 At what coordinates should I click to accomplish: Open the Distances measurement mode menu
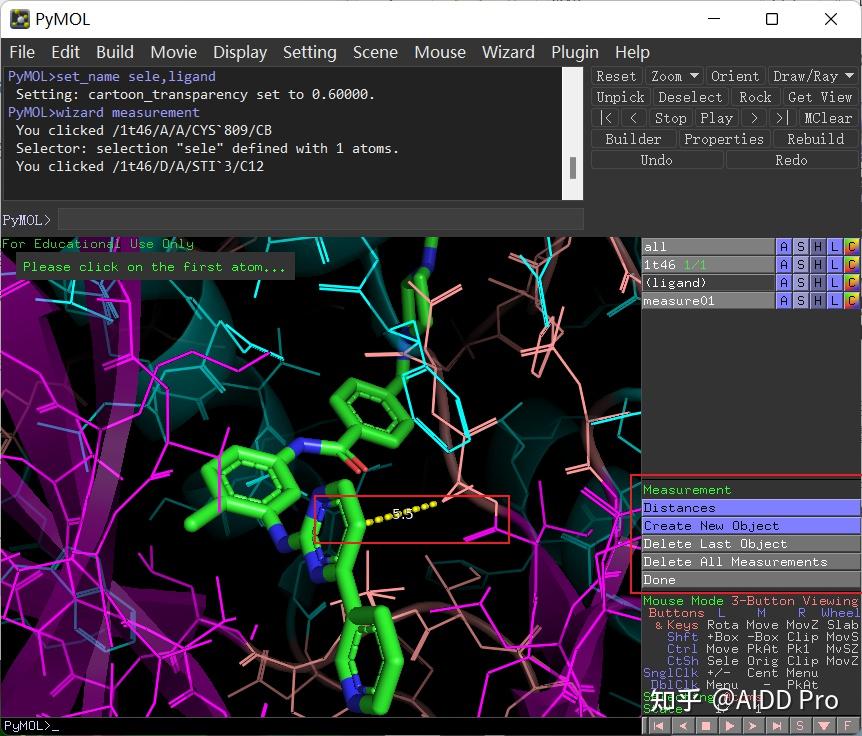(x=750, y=508)
